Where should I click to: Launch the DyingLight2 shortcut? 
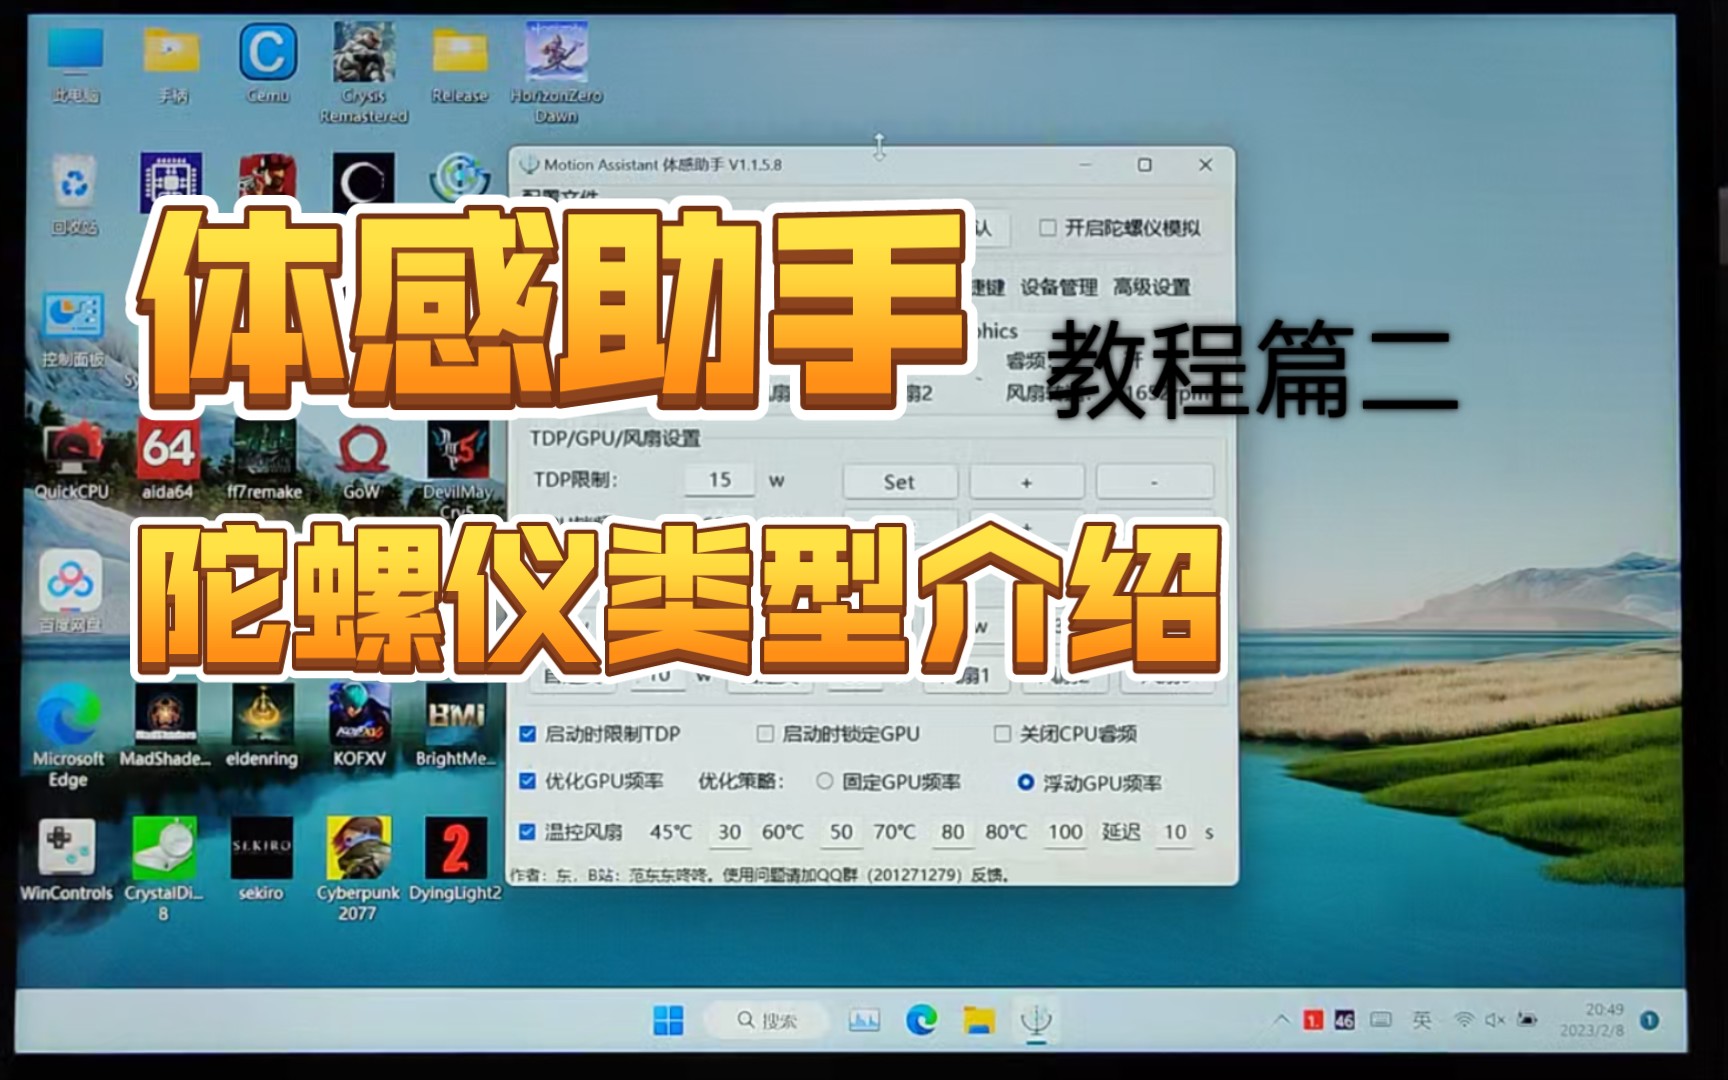tap(455, 860)
